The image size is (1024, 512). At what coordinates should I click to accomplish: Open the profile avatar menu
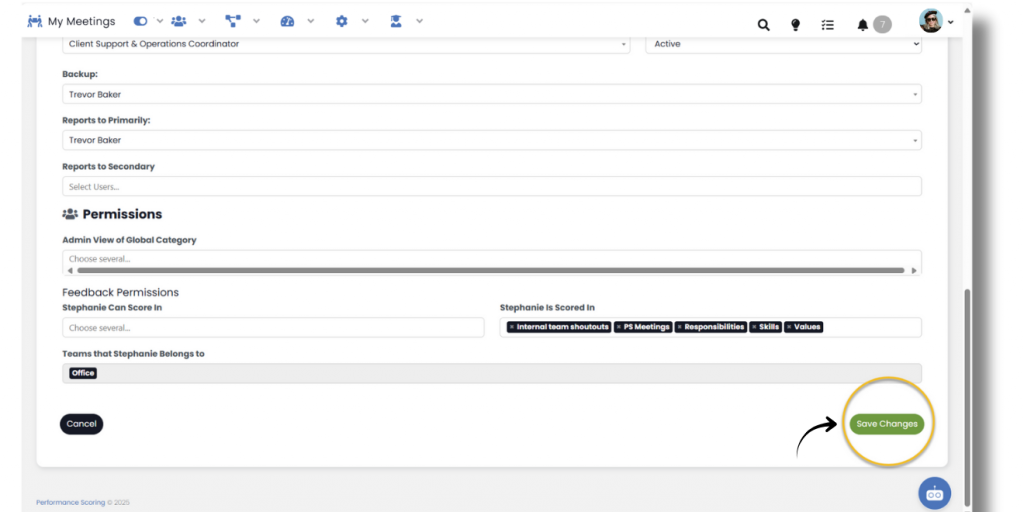pos(935,22)
